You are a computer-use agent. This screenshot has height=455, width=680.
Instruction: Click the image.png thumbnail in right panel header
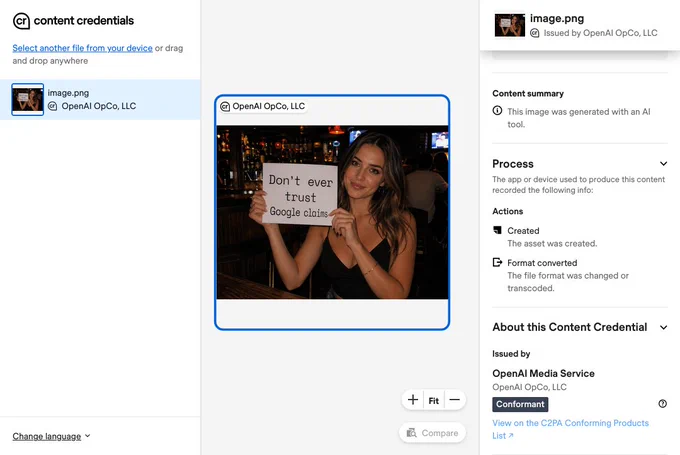(510, 25)
